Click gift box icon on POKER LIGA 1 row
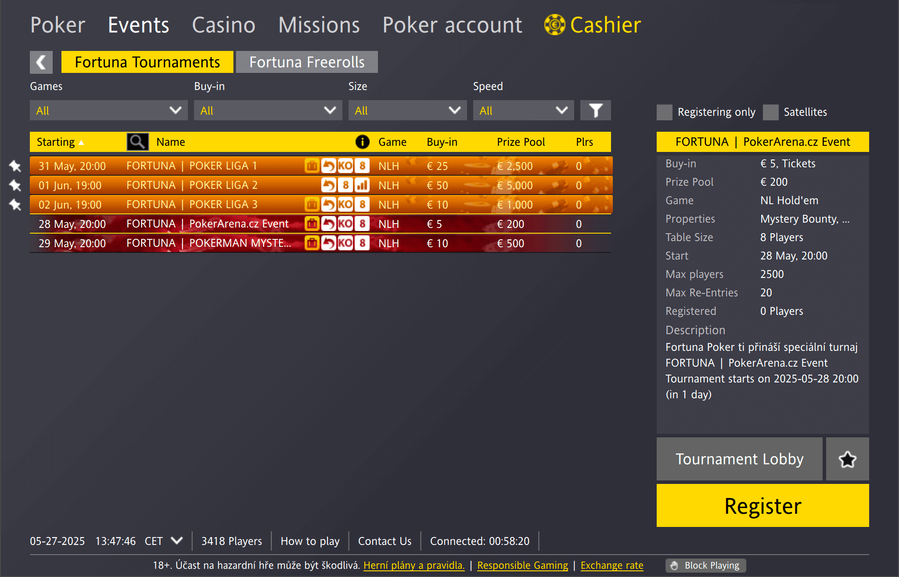Image resolution: width=899 pixels, height=577 pixels. click(x=312, y=166)
